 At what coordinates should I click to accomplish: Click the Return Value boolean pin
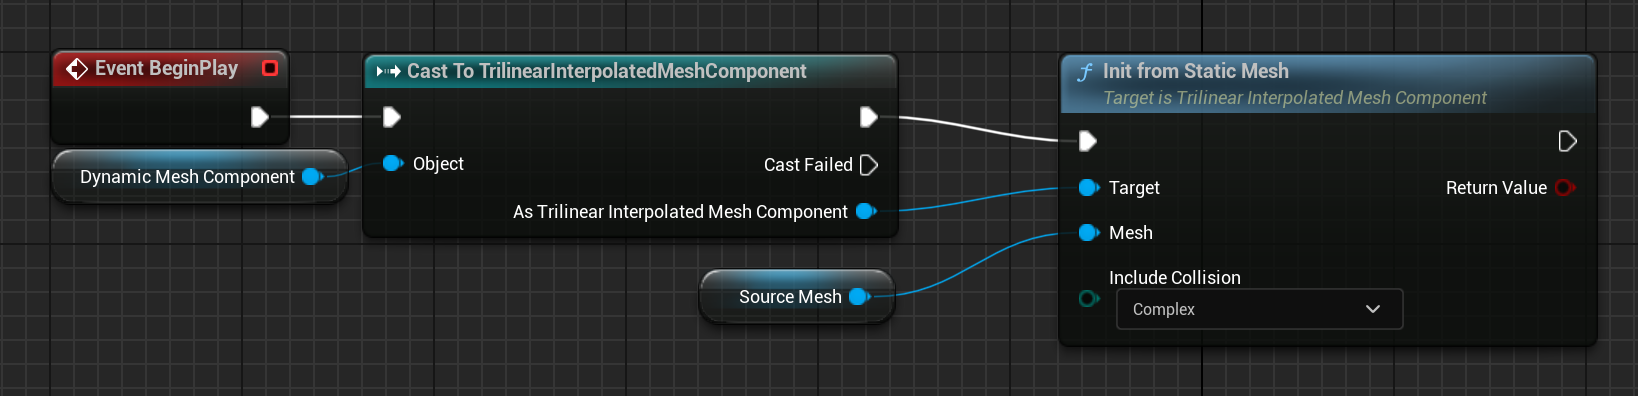coord(1565,187)
